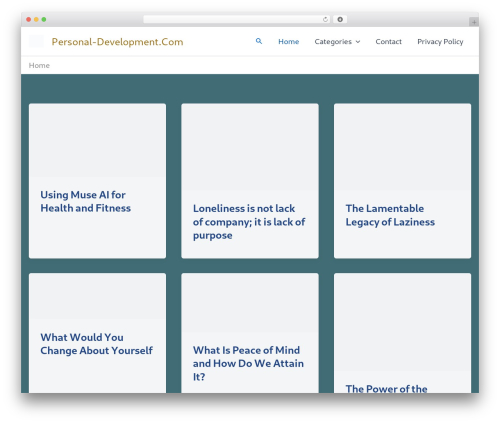The width and height of the screenshot is (500, 423).
Task: Click thumbnail above Using Muse AI article
Action: pyautogui.click(x=97, y=140)
